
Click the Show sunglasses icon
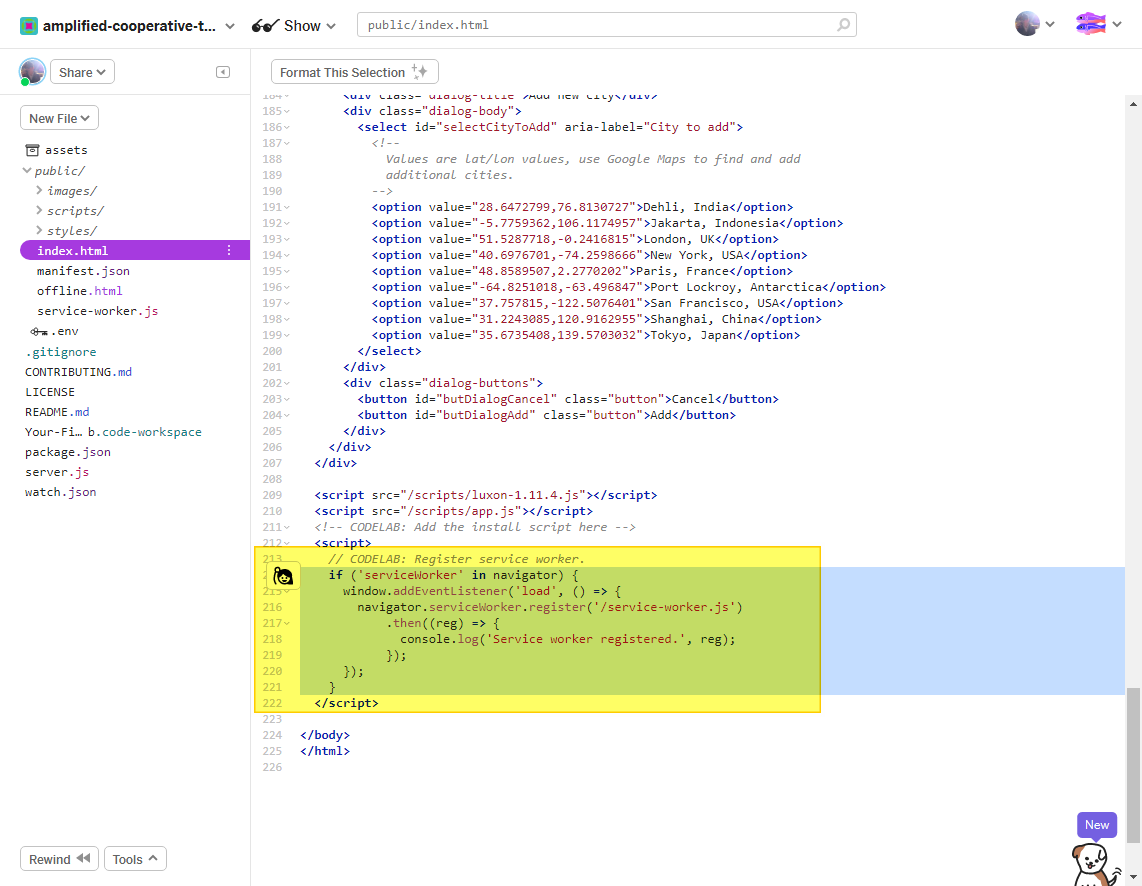point(265,26)
